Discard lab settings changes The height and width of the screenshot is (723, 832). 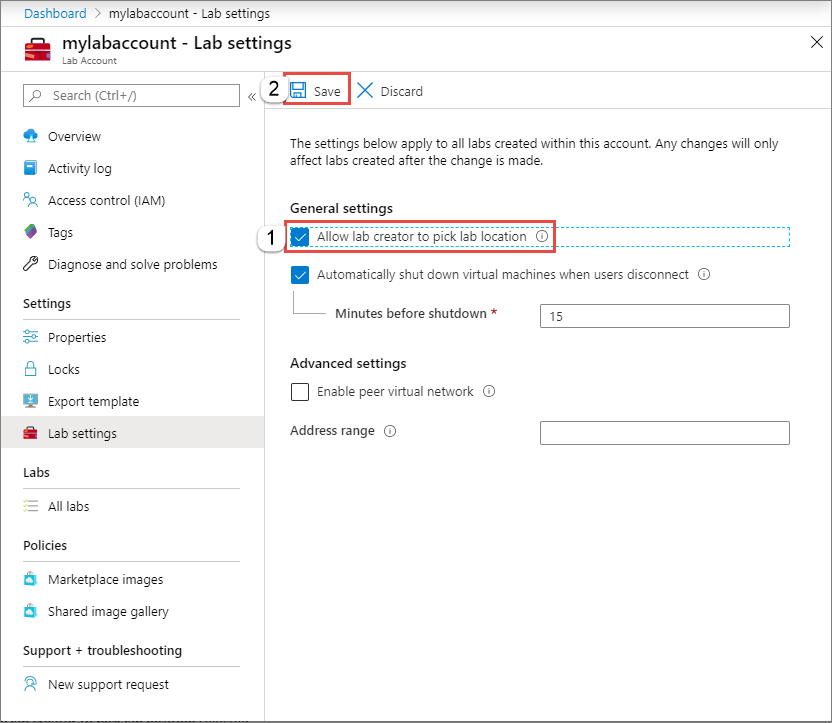coord(390,91)
